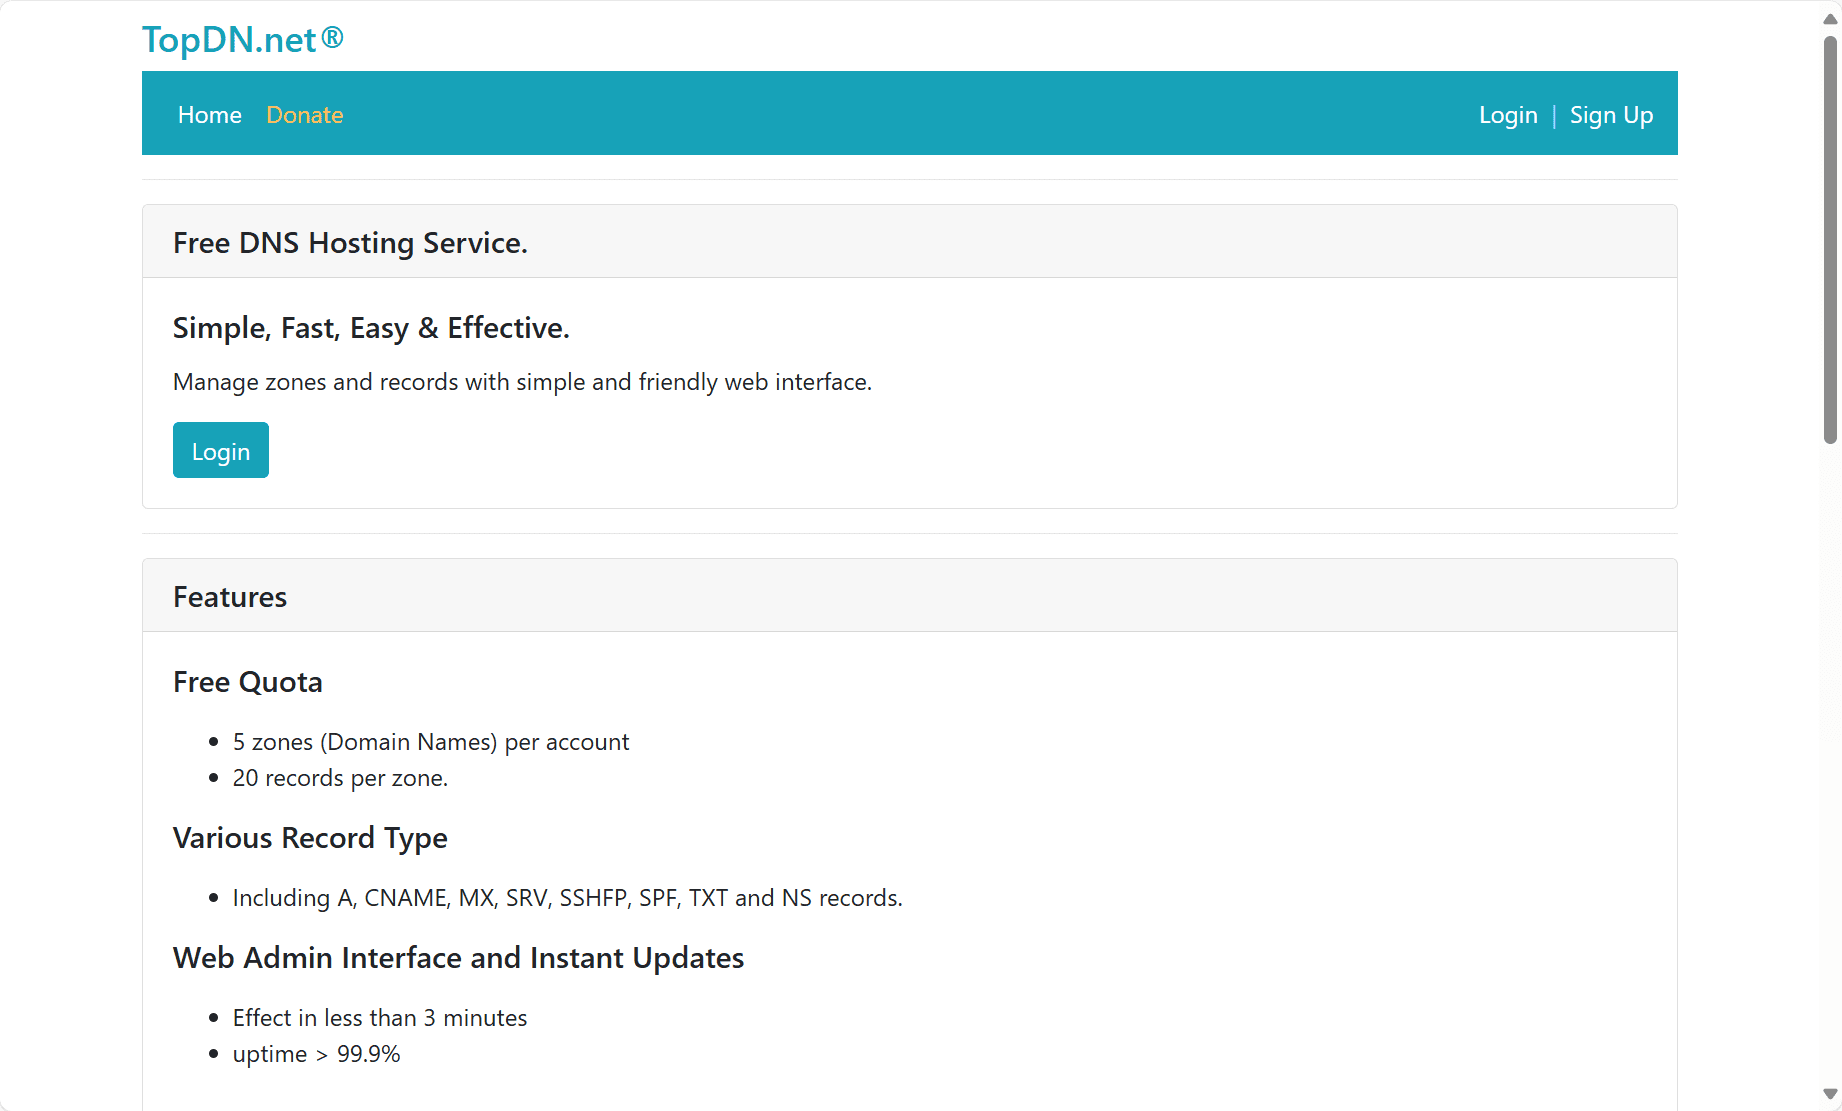Open the Home menu item

click(210, 115)
